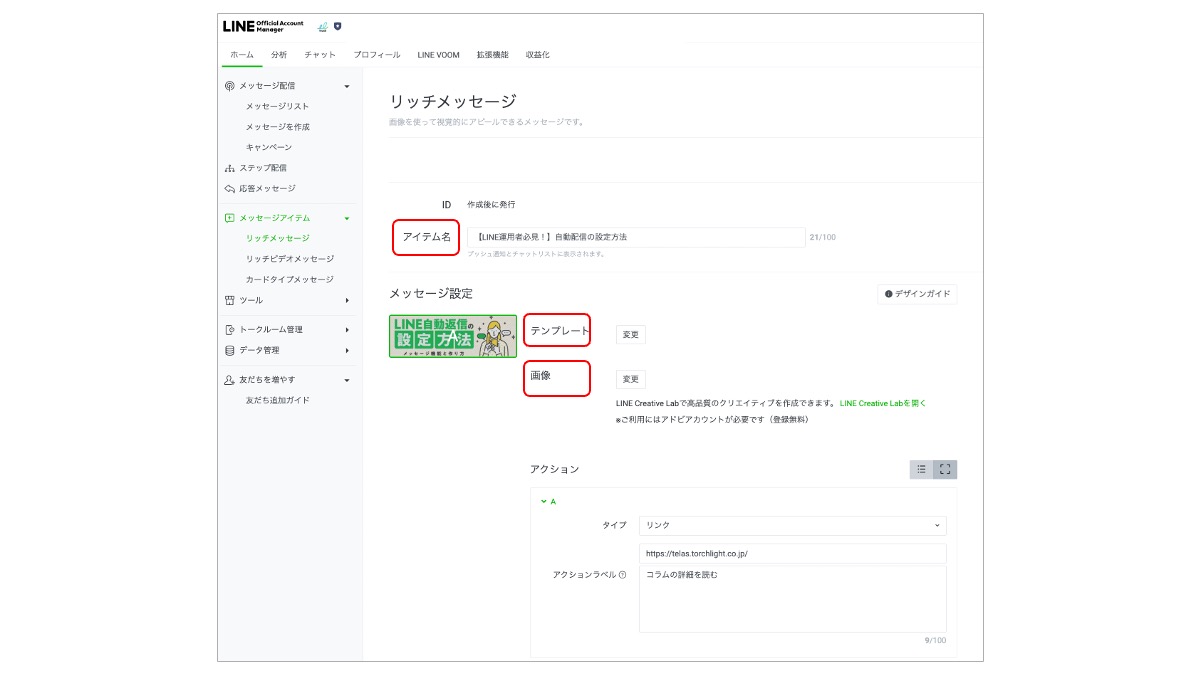The height and width of the screenshot is (675, 1200).
Task: Click the green メッセージアイテム icon
Action: pyautogui.click(x=230, y=218)
